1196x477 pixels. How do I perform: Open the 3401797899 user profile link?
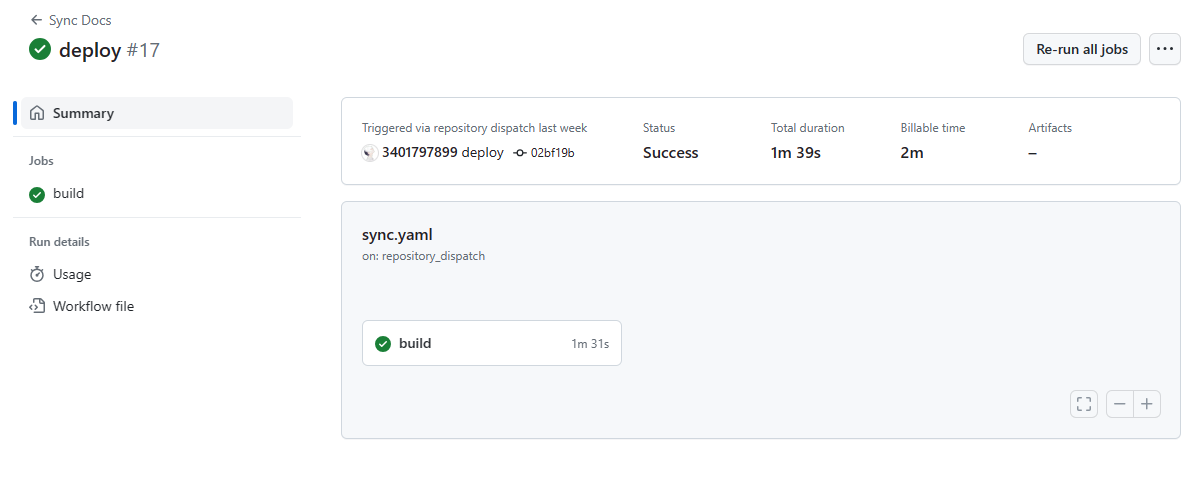[x=419, y=153]
